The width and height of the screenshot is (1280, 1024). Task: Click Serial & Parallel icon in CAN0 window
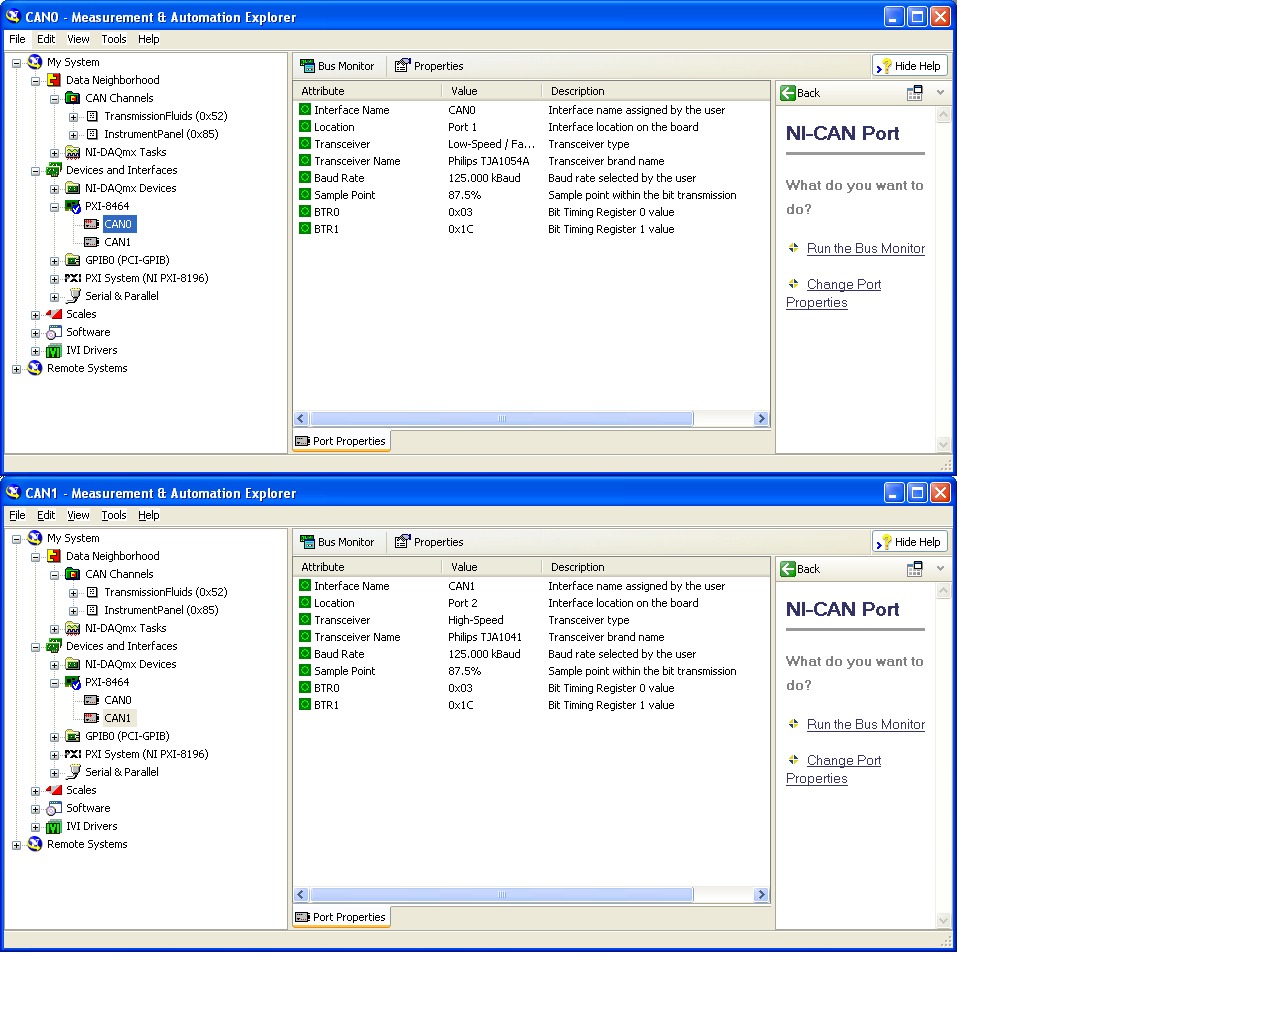[73, 296]
